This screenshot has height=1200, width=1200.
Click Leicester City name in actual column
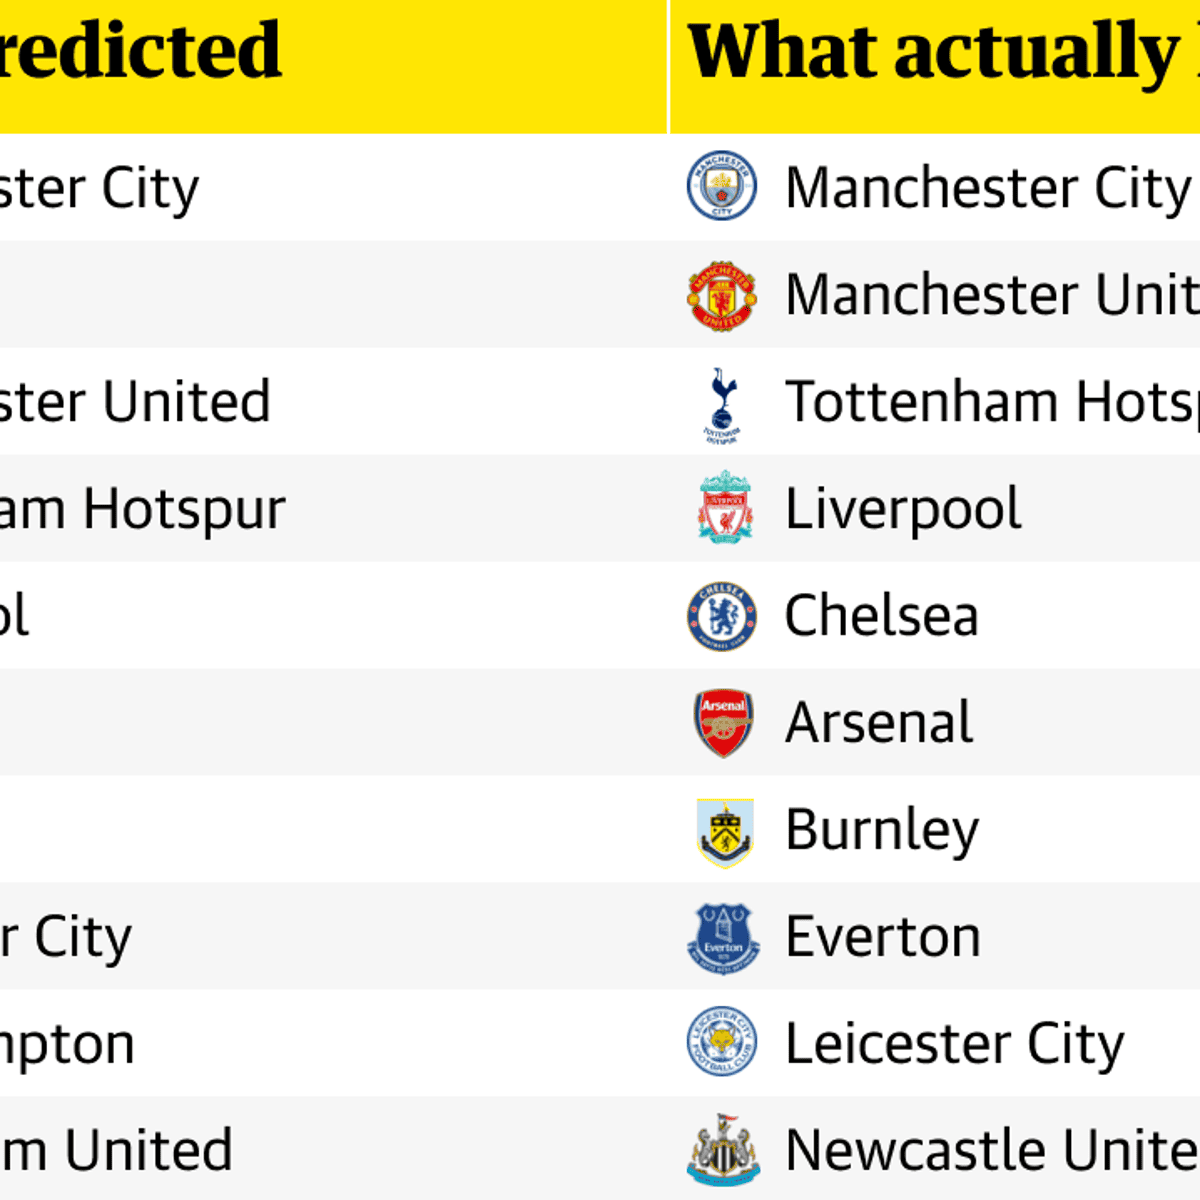click(955, 1045)
